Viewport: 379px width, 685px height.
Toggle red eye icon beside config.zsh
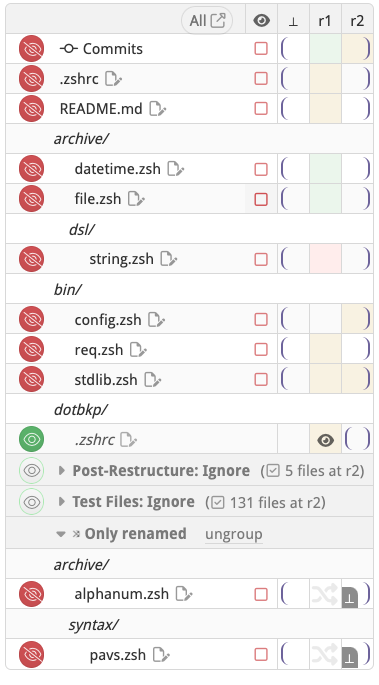(x=31, y=319)
